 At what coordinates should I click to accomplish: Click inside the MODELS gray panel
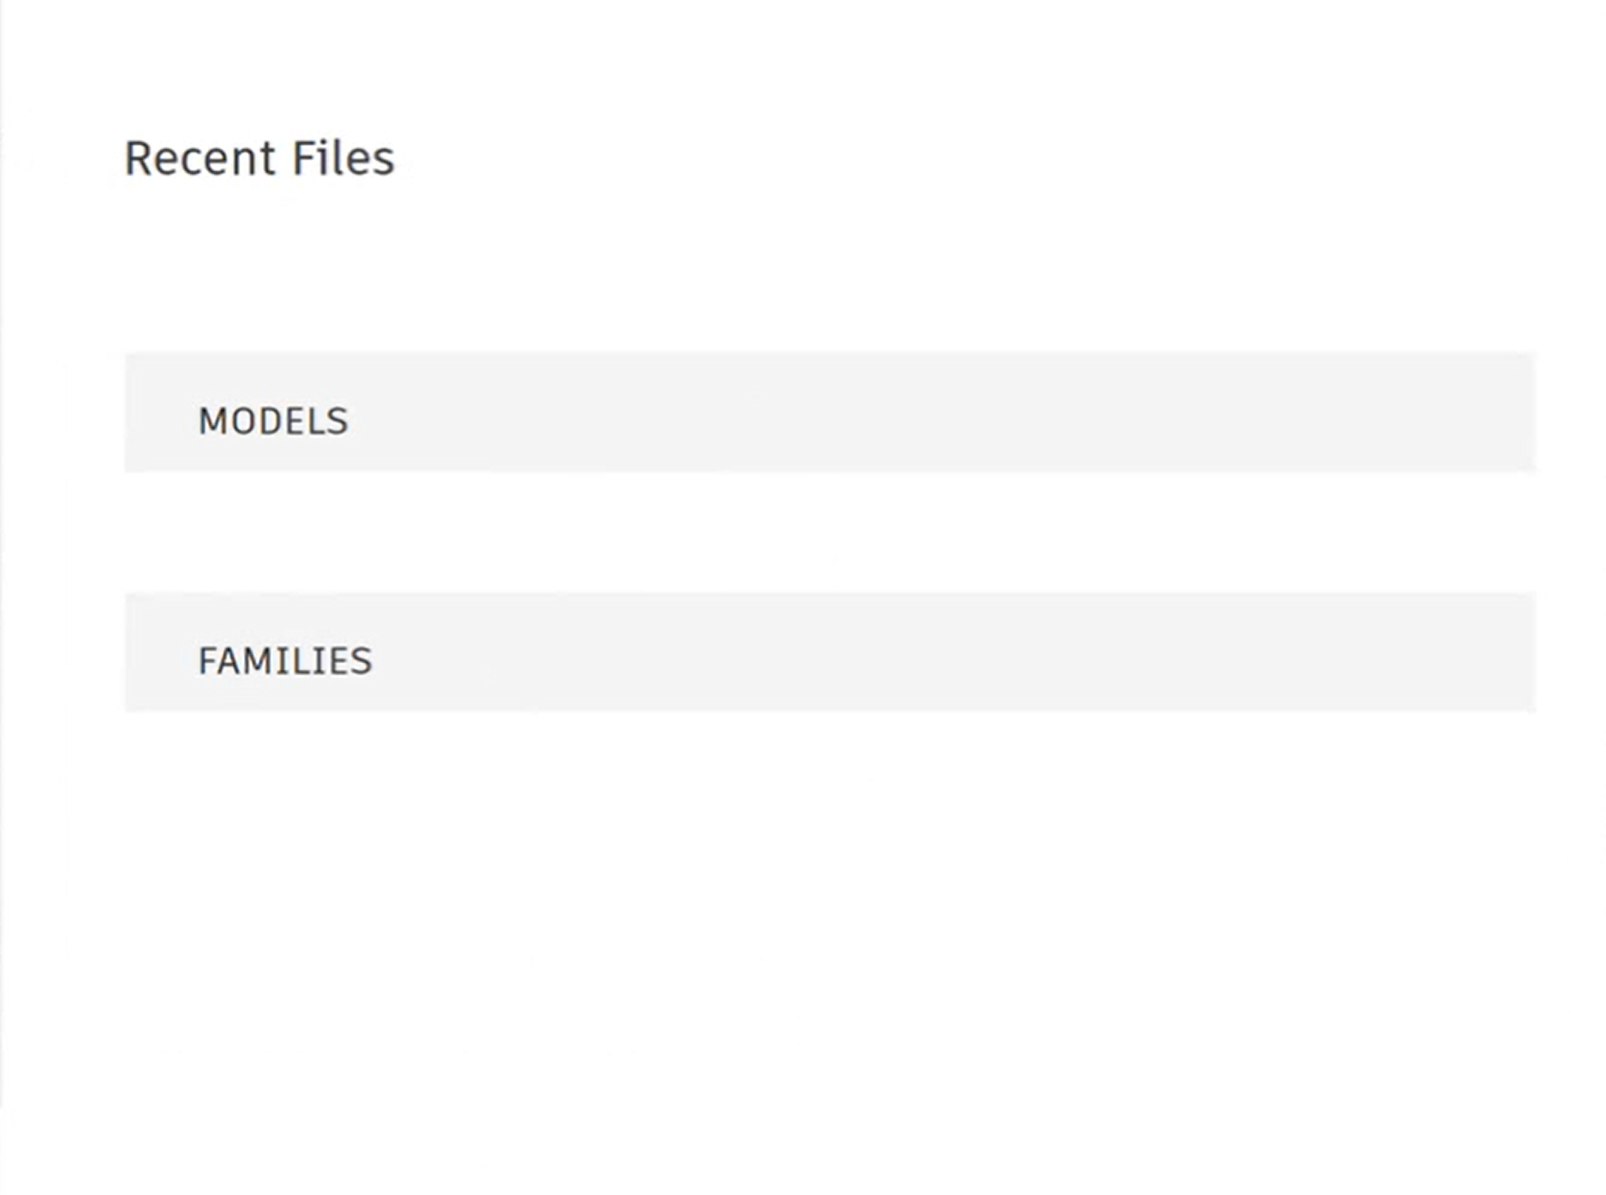[x=830, y=410]
